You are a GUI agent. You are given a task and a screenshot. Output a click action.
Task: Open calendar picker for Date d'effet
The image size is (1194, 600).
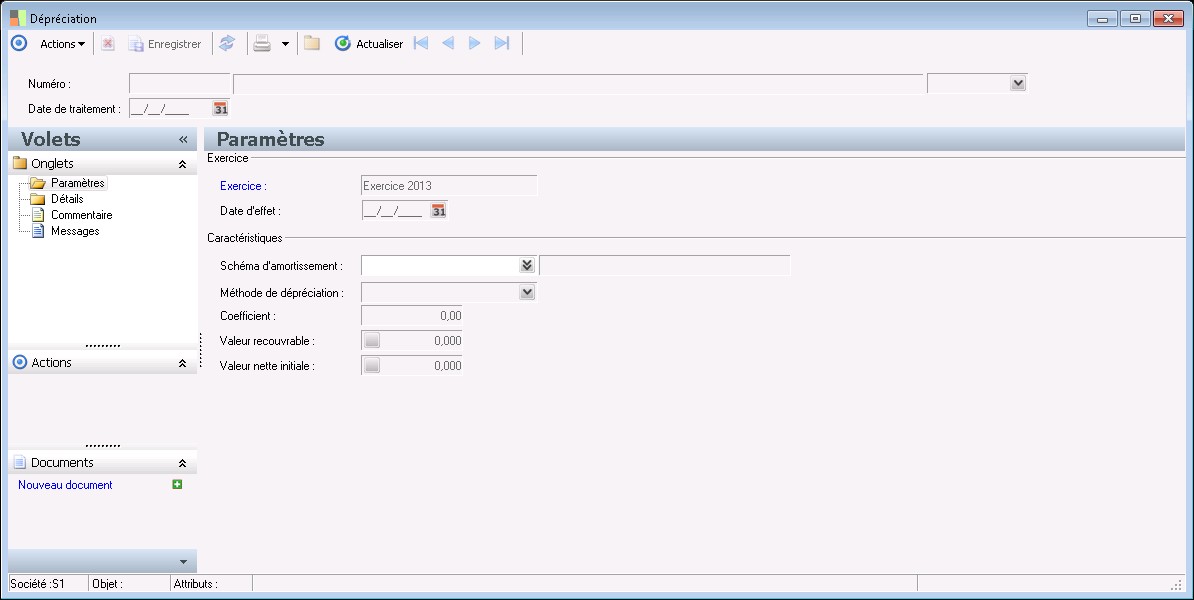tap(438, 210)
